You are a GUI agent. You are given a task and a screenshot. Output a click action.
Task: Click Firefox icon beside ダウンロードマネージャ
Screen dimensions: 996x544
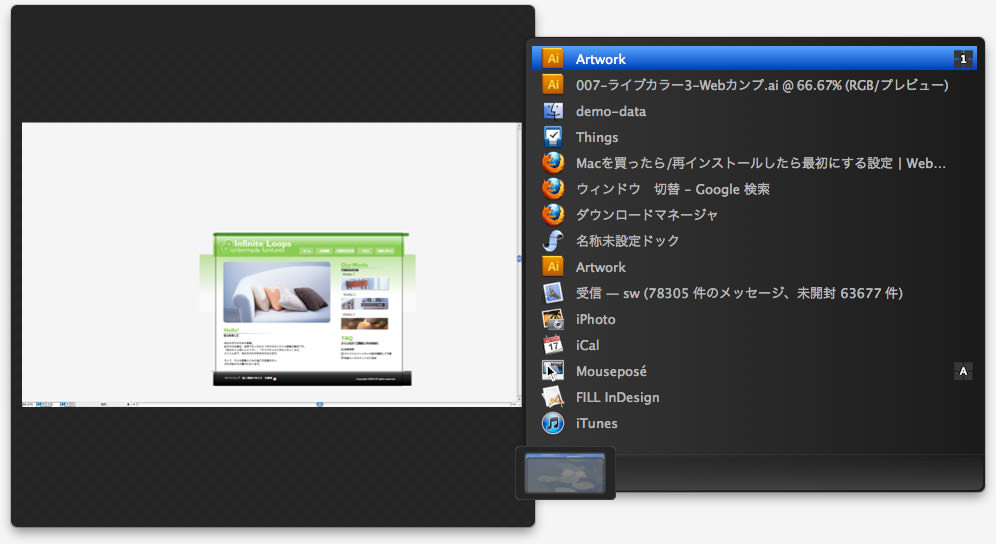point(553,215)
